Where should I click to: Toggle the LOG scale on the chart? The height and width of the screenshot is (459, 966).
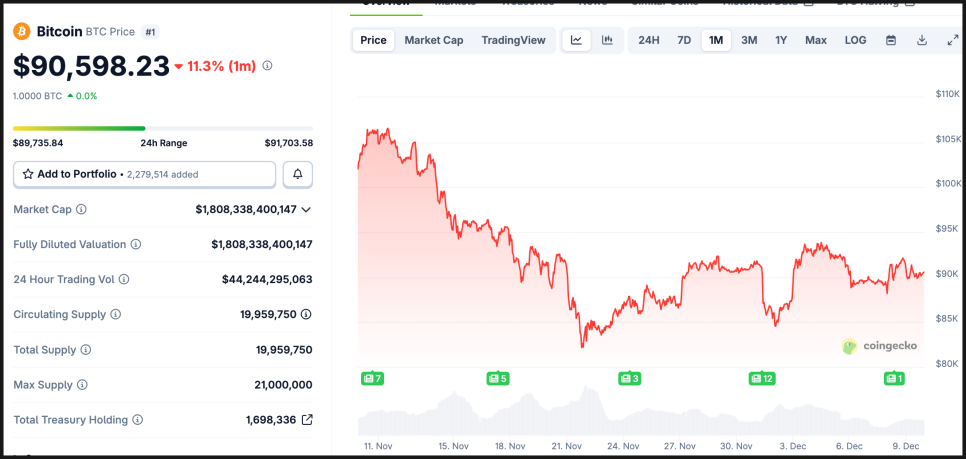tap(855, 41)
